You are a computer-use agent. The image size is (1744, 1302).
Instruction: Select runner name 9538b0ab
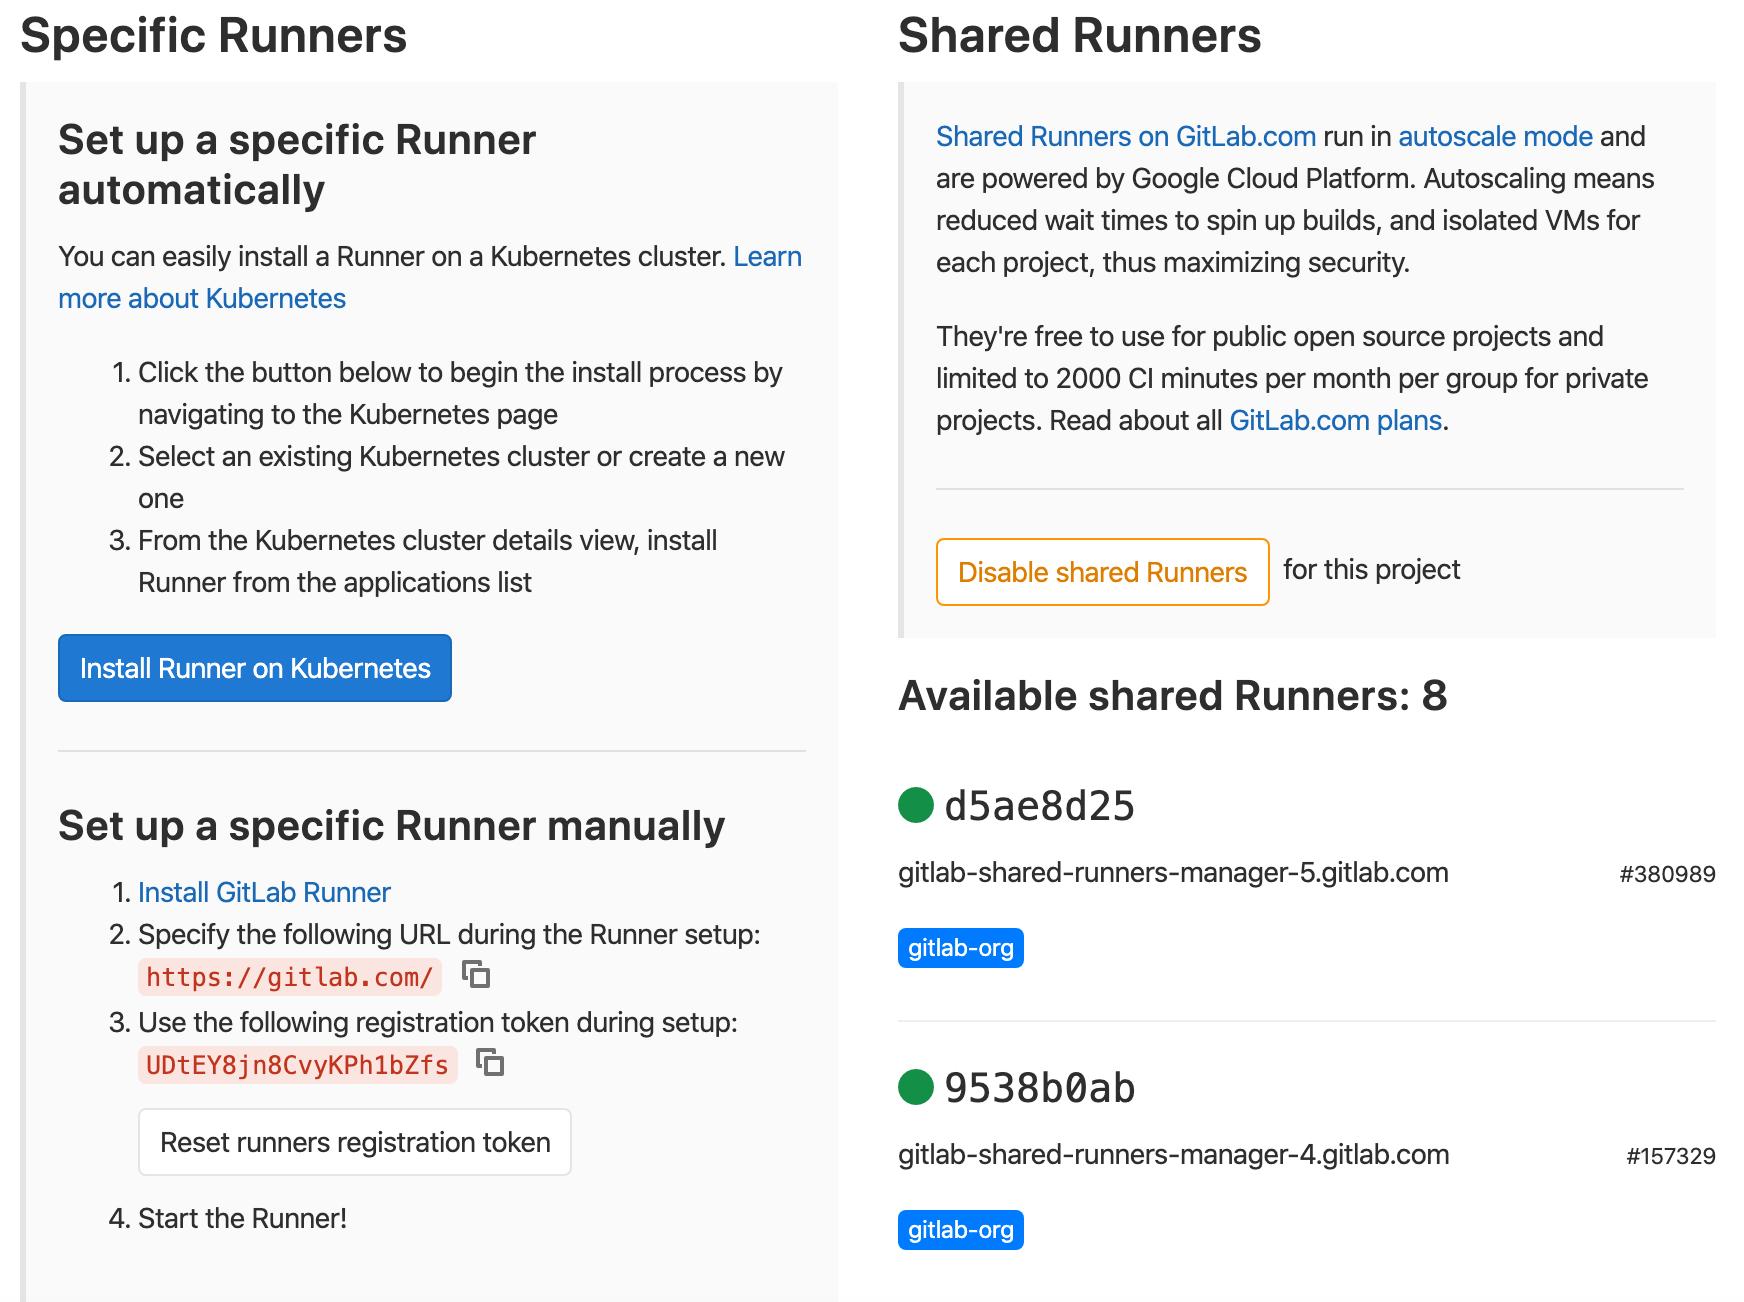[1040, 1089]
